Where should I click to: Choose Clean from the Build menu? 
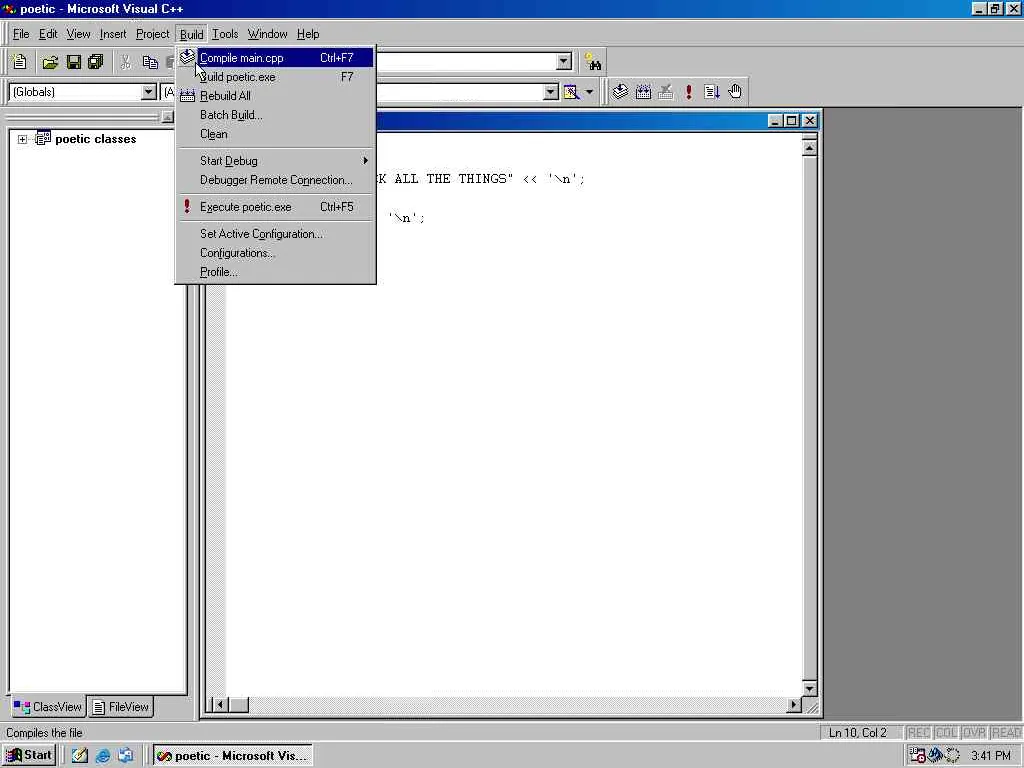(276, 134)
